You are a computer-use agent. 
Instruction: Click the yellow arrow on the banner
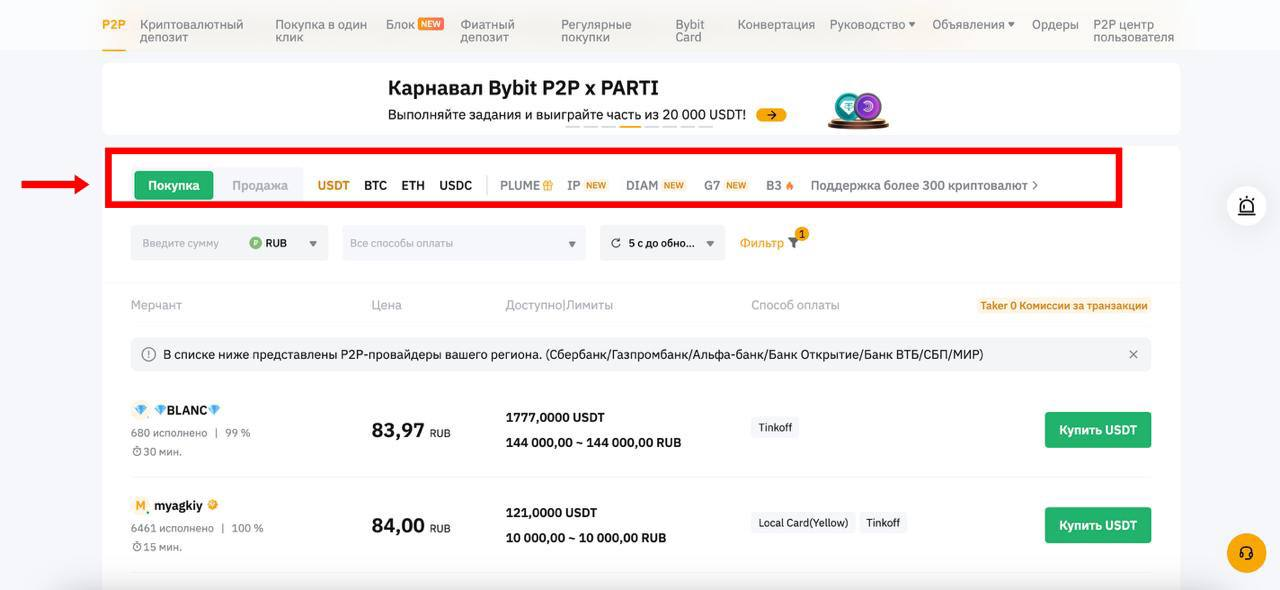coord(771,115)
